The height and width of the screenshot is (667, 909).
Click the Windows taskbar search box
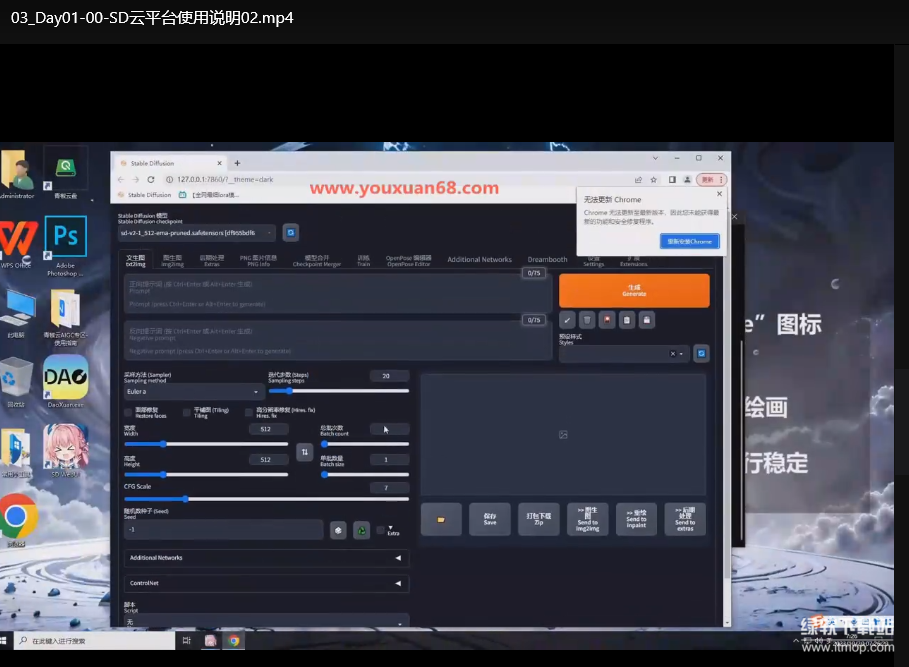[94, 640]
